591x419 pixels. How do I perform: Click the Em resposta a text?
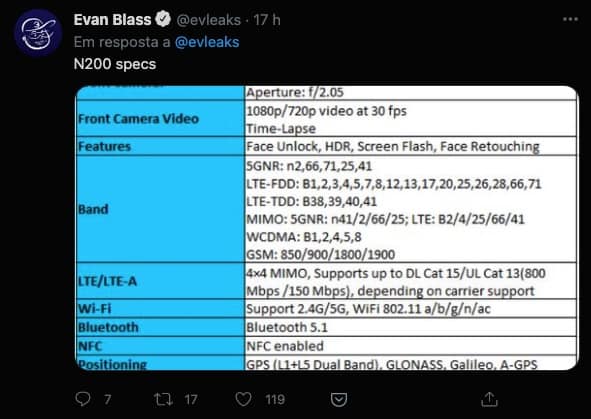coord(122,42)
